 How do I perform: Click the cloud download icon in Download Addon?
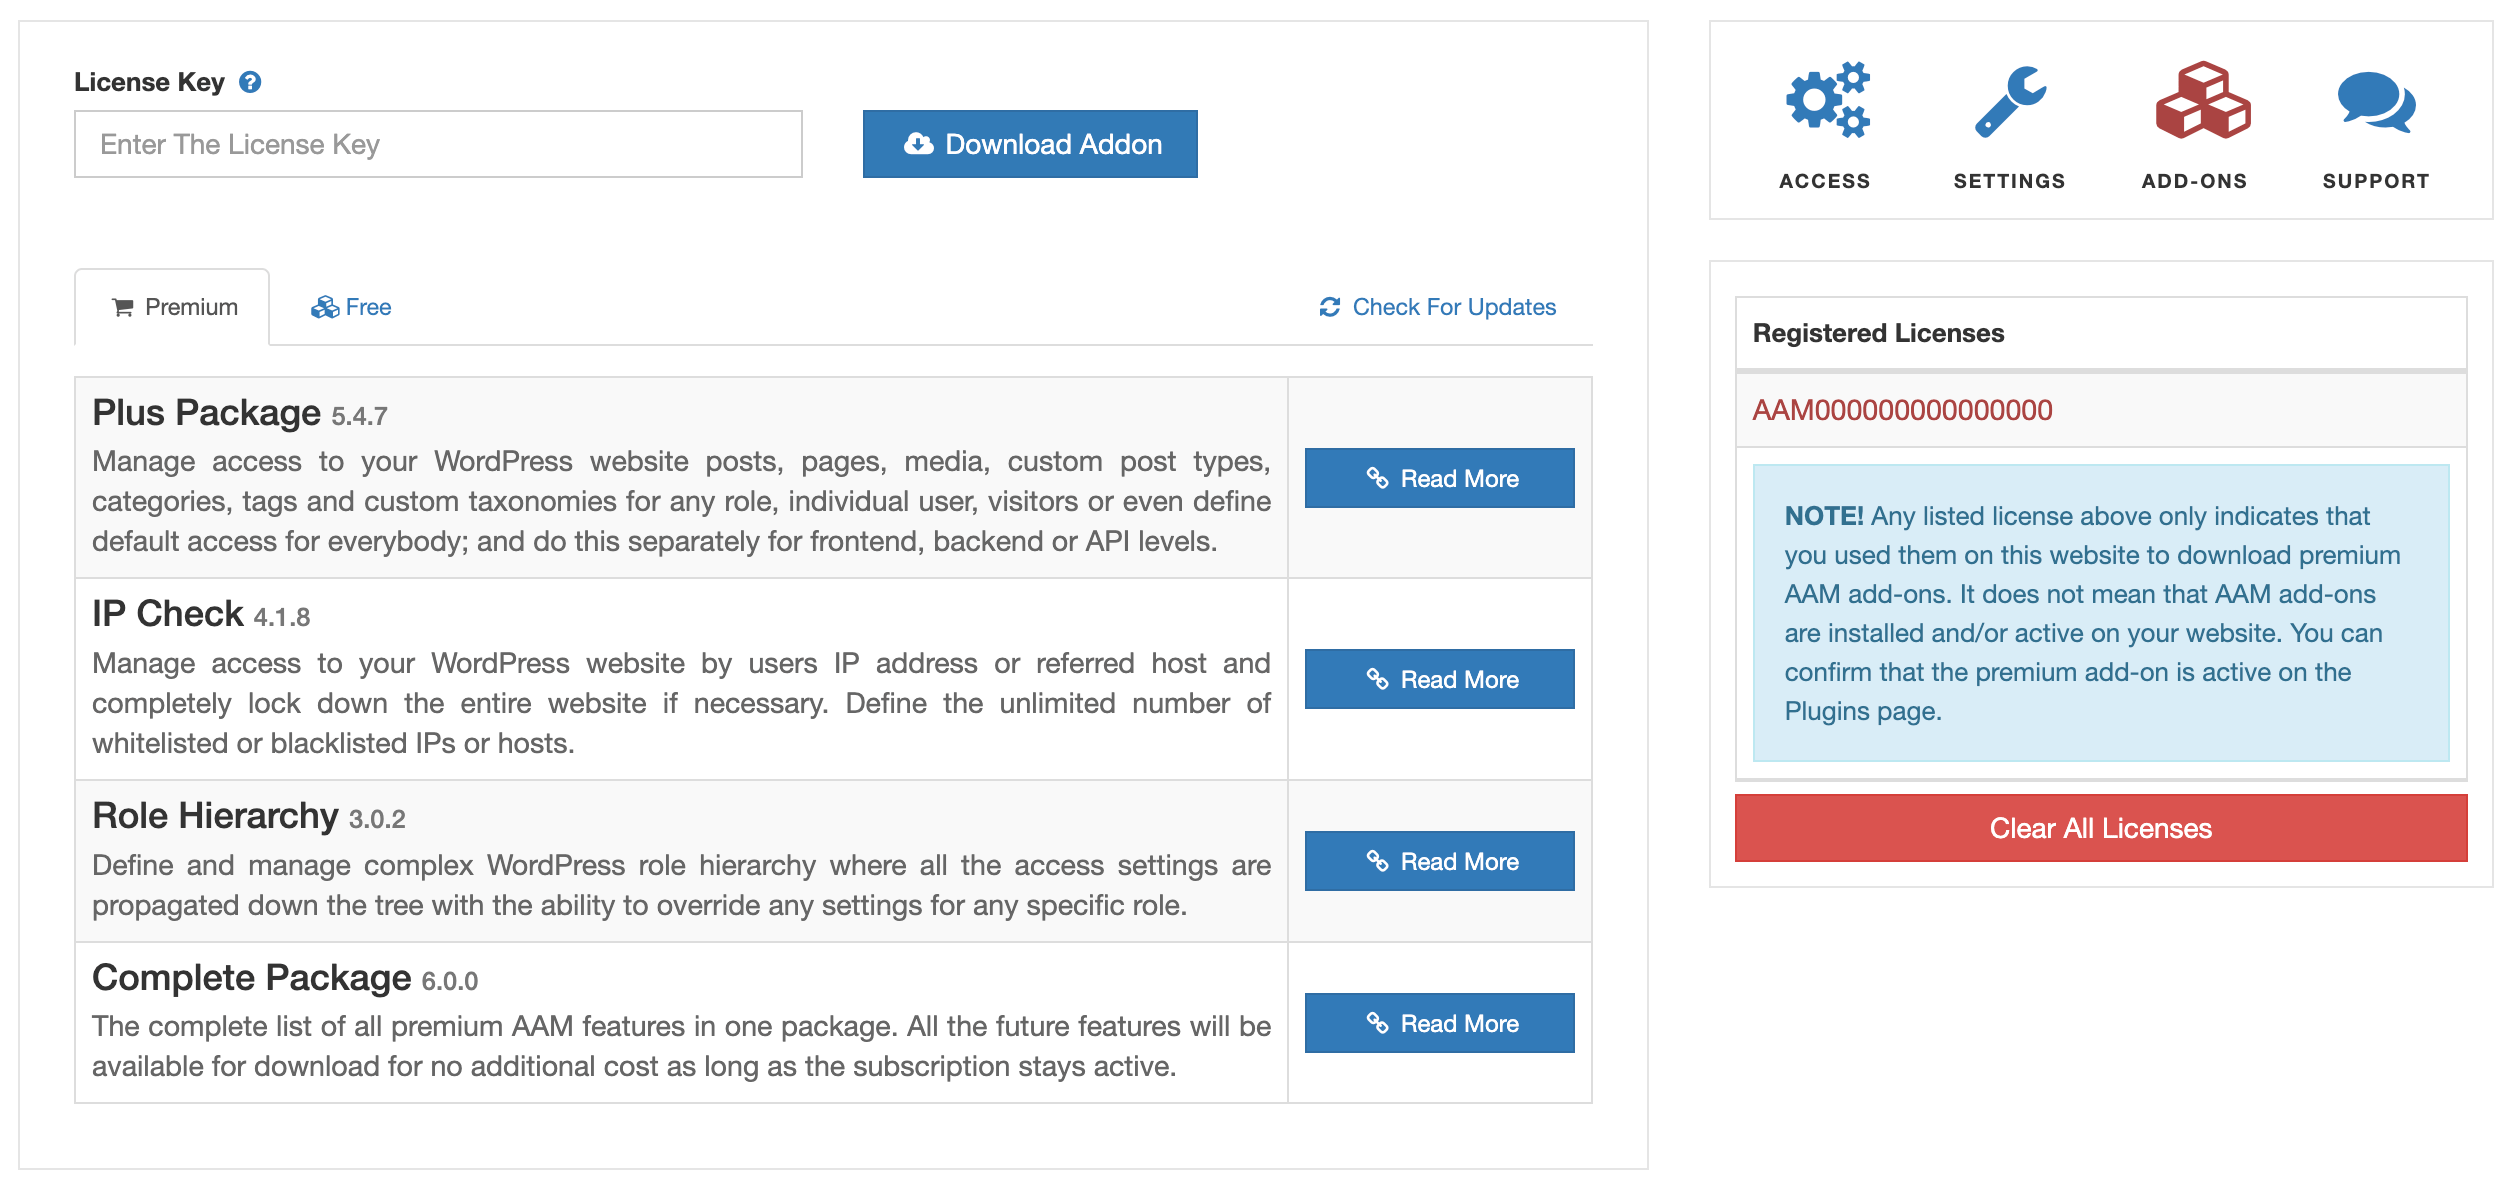coord(918,144)
